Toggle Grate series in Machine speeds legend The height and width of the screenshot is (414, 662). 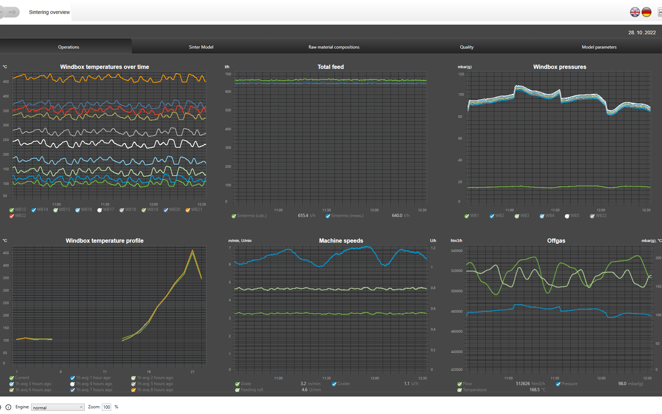point(237,384)
